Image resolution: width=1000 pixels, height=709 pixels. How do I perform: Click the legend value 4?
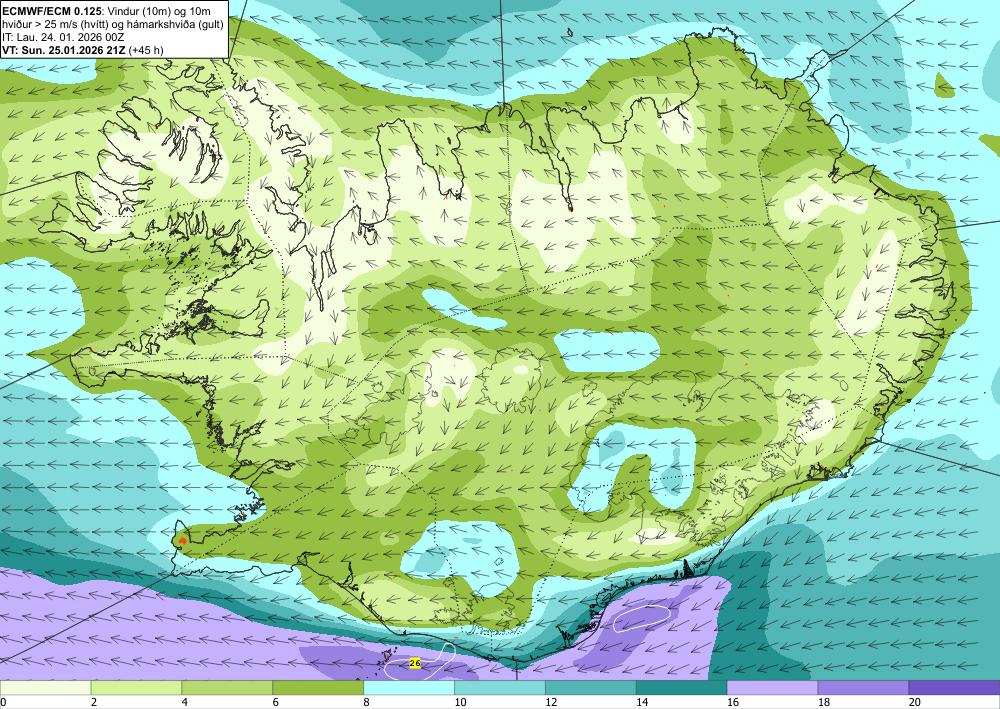(185, 703)
